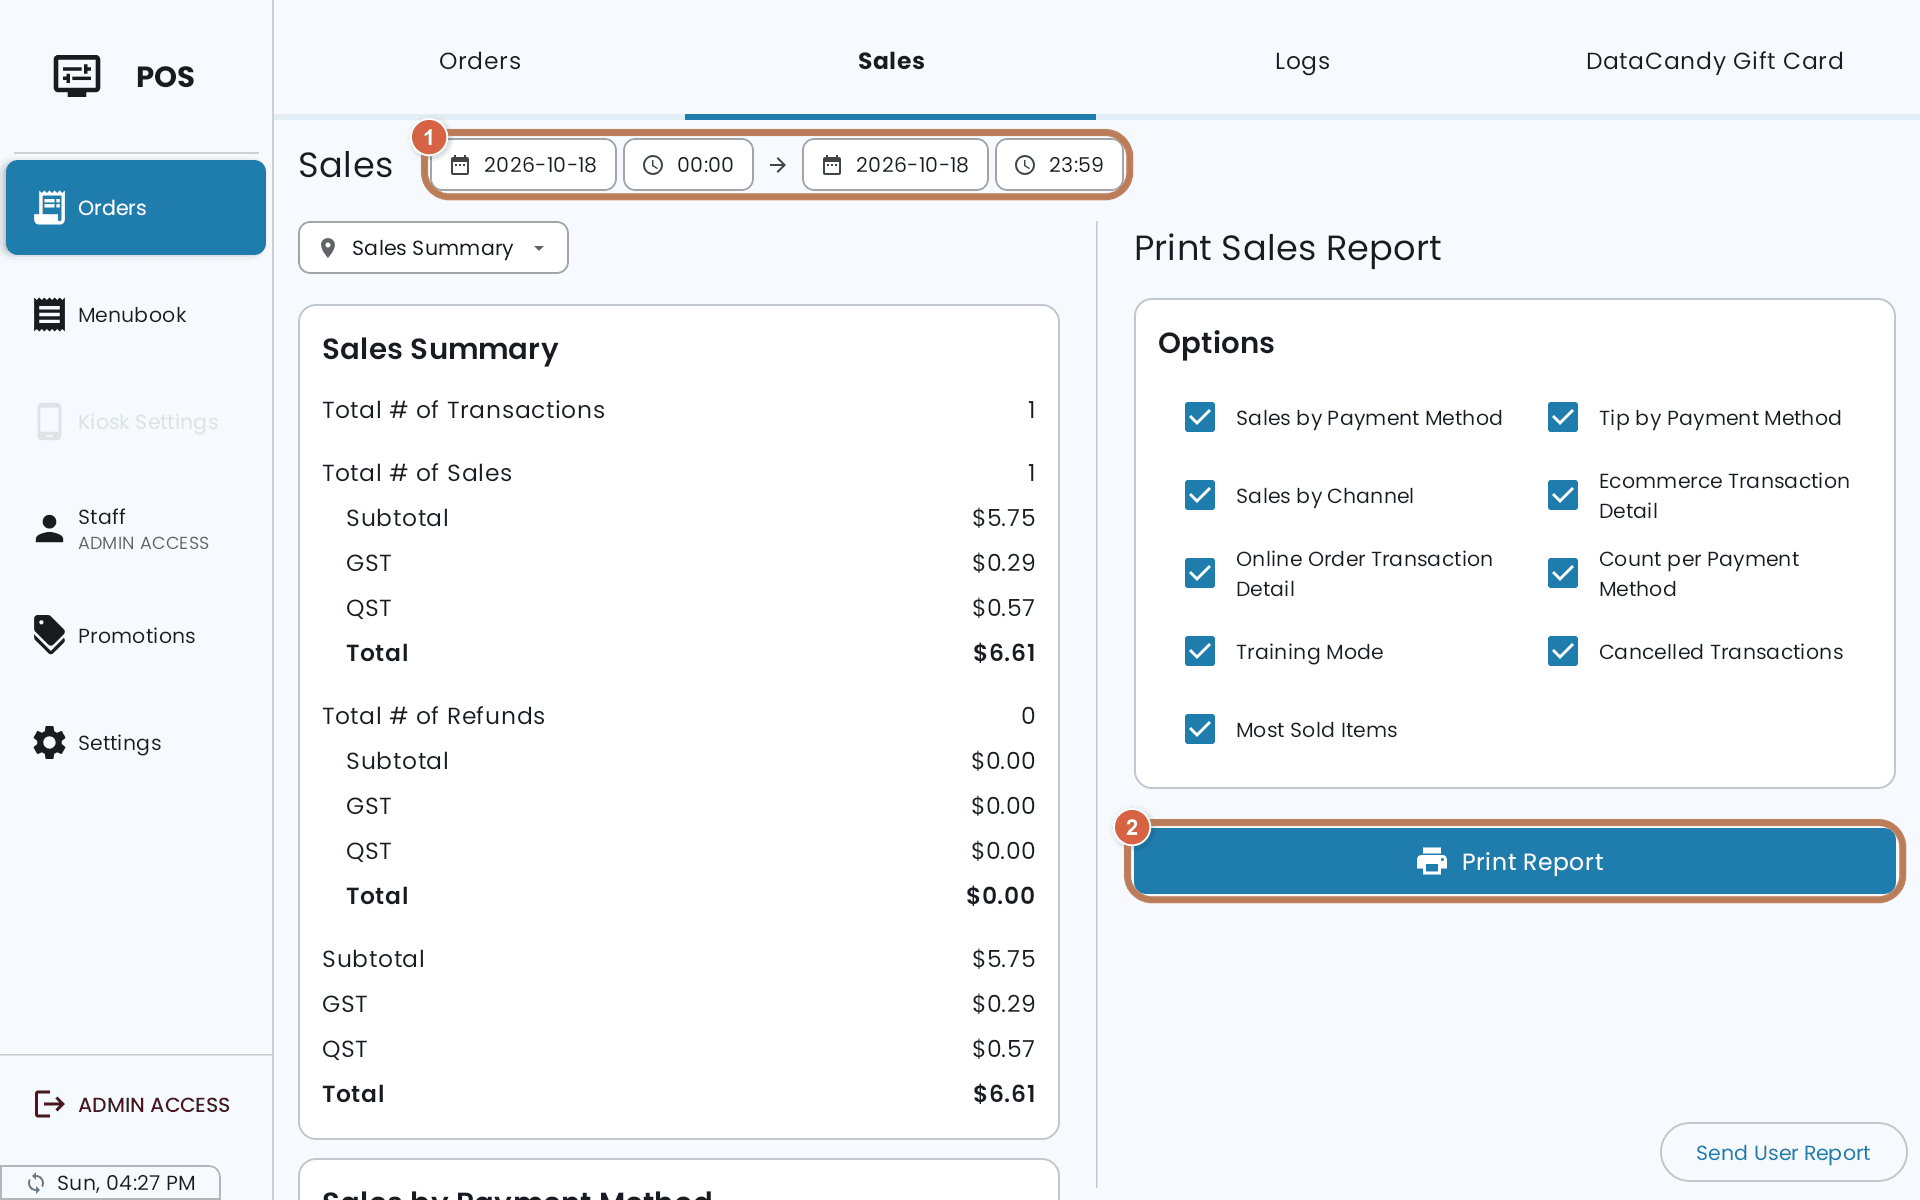Click the logout arrow icon beside ADMIN ACCESS

click(x=49, y=1104)
